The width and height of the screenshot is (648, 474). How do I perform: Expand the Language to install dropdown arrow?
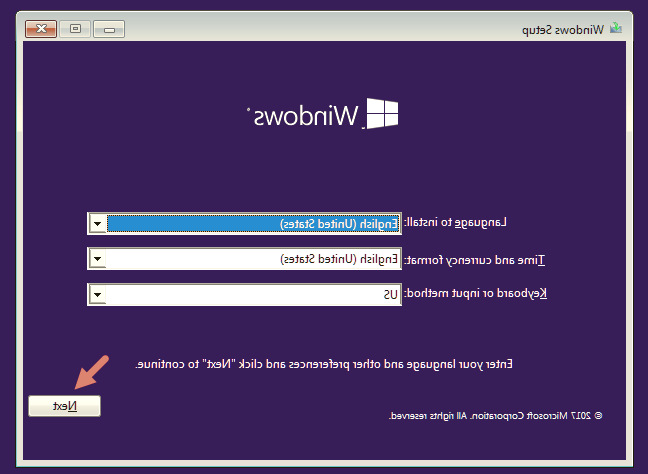pyautogui.click(x=97, y=223)
